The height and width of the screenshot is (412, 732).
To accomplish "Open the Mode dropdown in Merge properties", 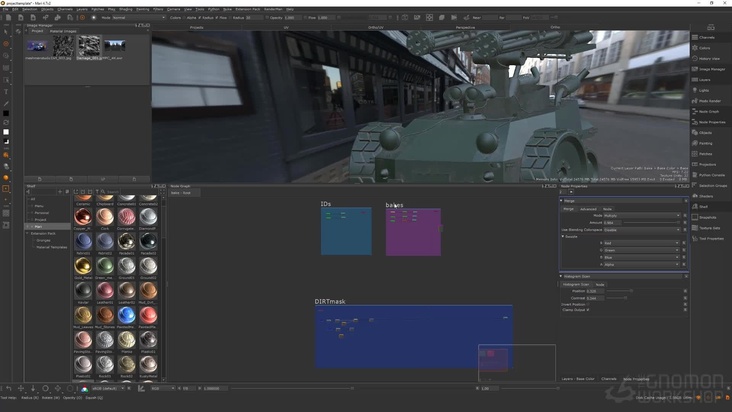I will tap(642, 215).
